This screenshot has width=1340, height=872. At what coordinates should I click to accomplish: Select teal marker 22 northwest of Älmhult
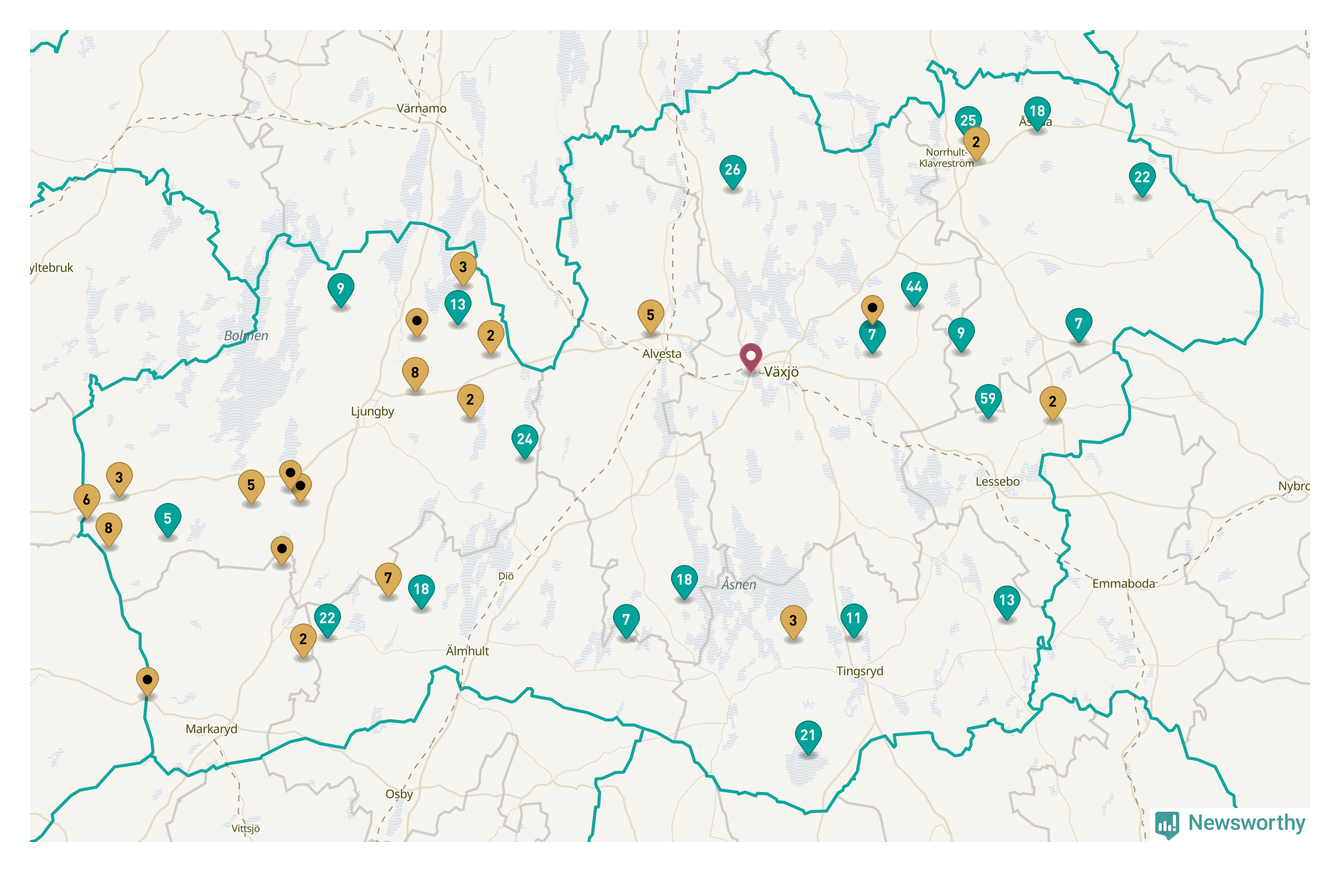(327, 618)
